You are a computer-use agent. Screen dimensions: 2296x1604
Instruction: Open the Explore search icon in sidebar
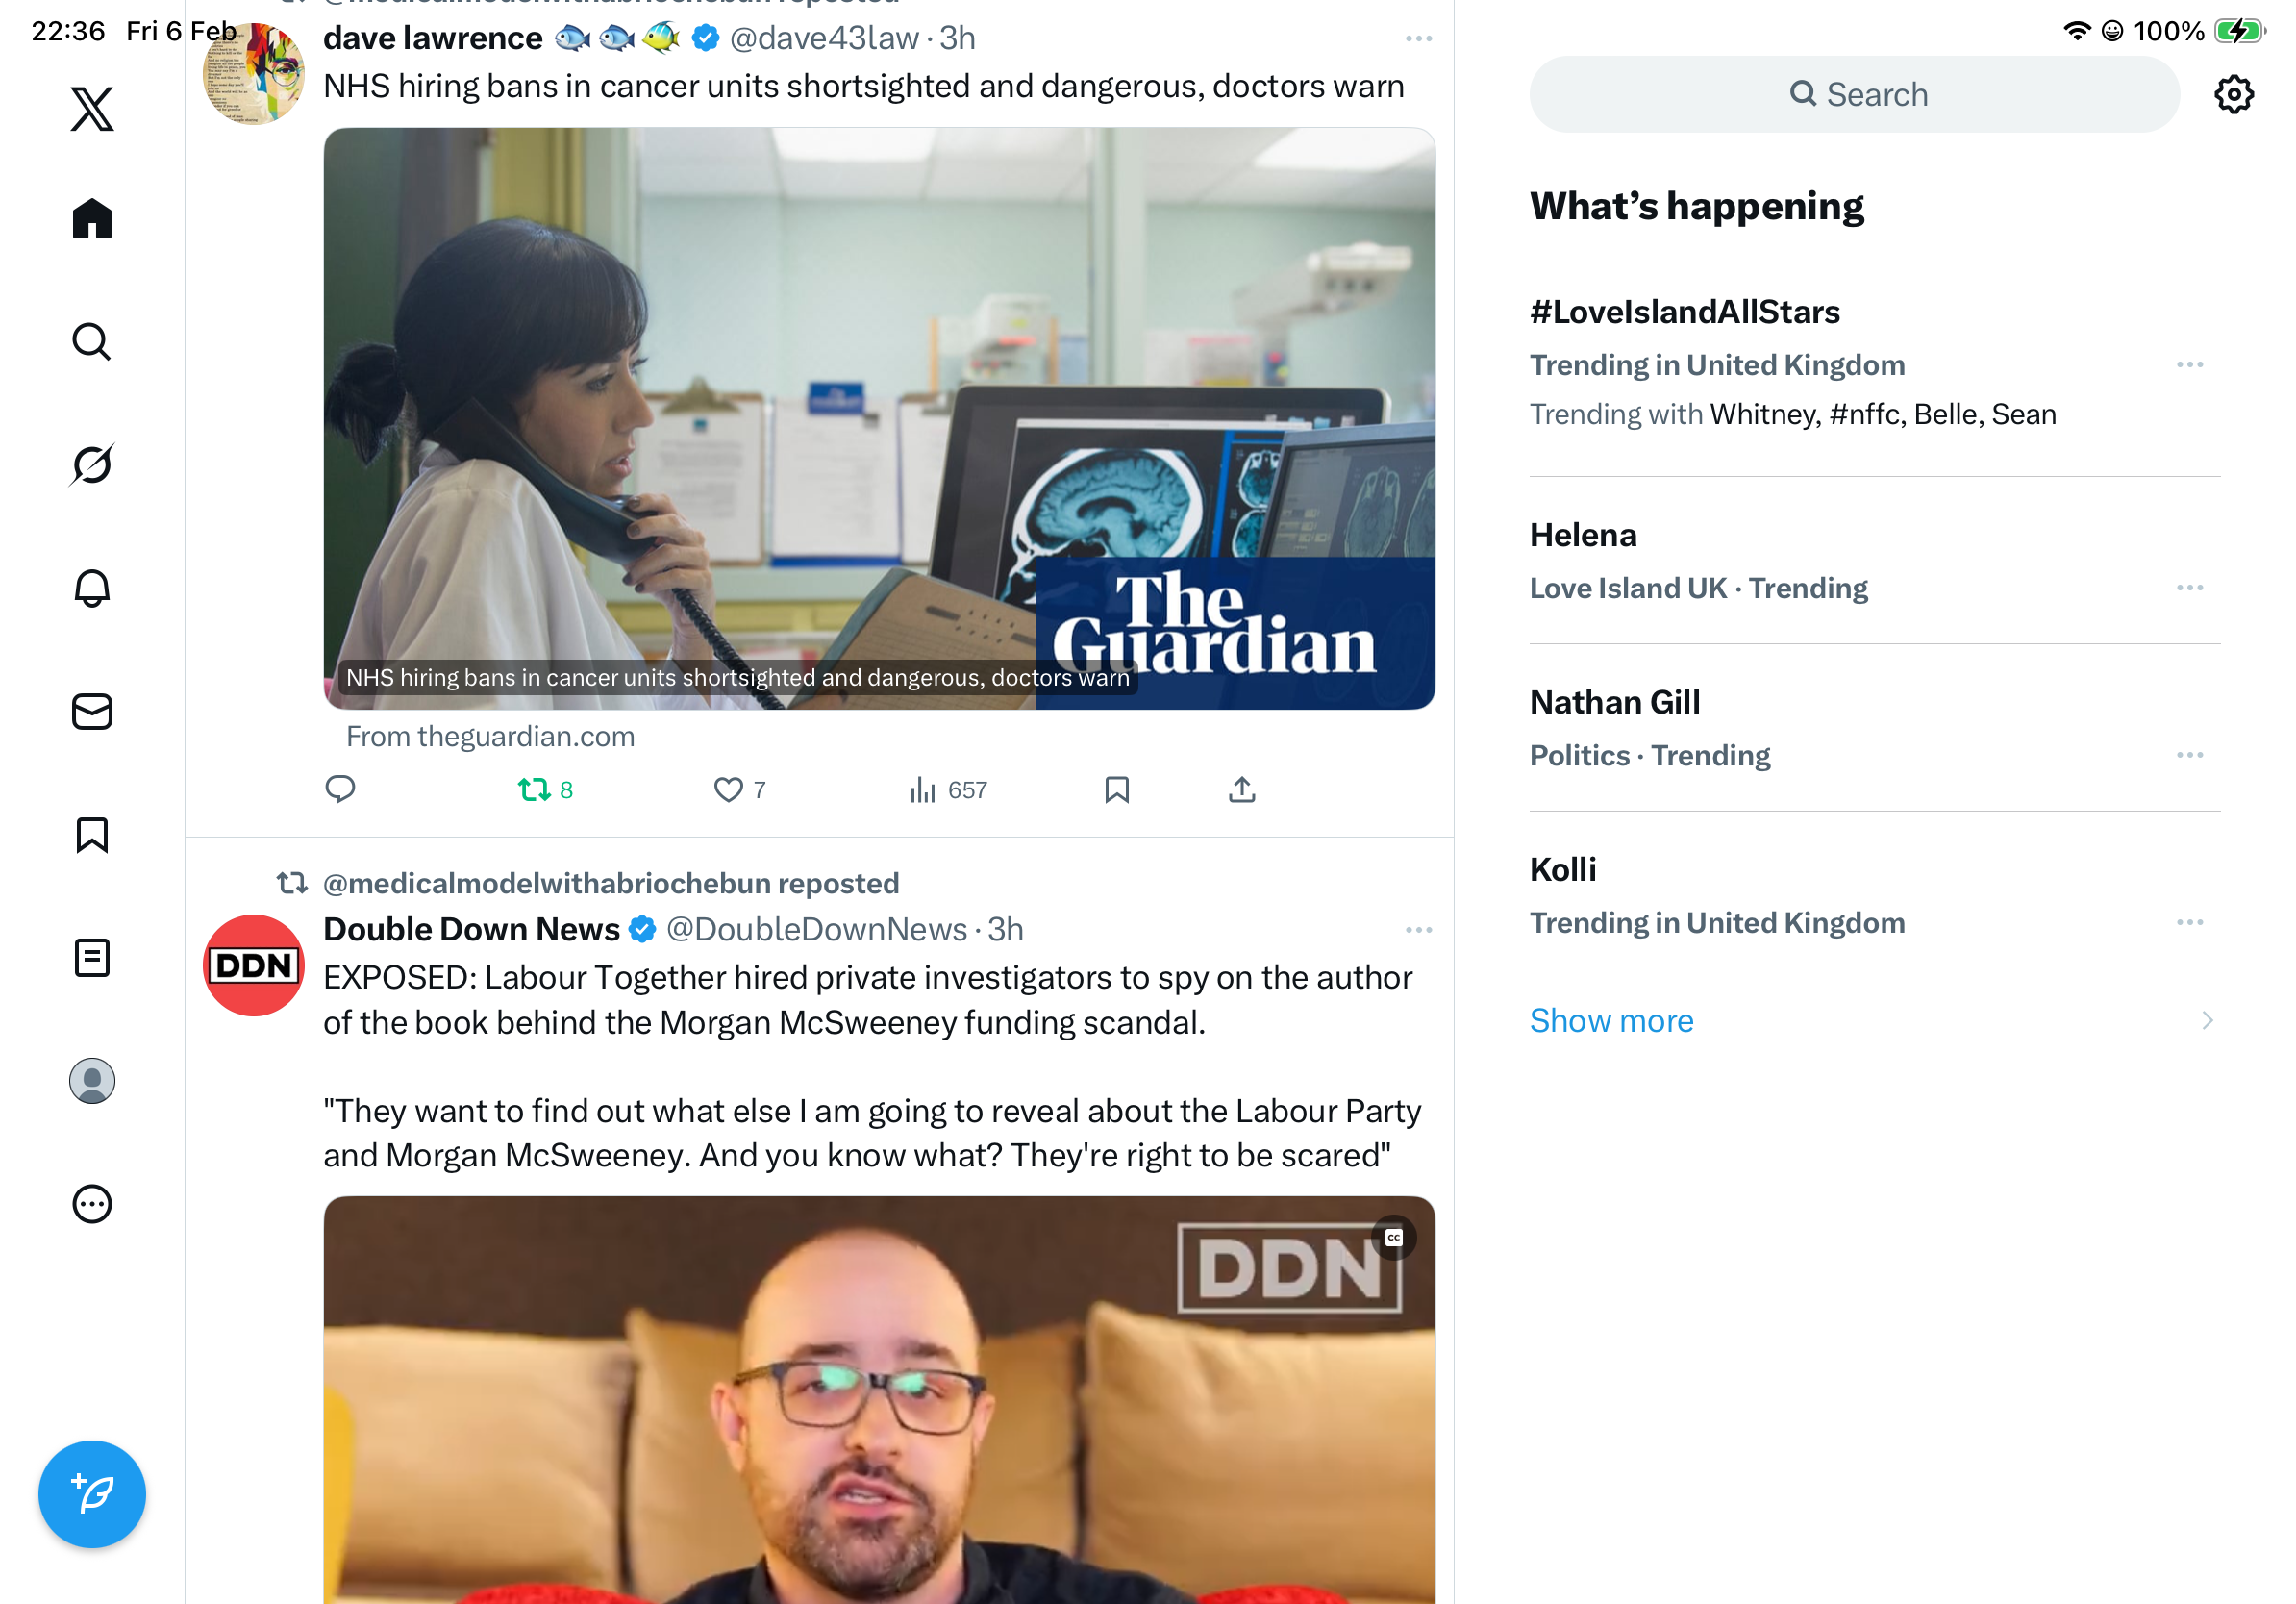(x=92, y=341)
